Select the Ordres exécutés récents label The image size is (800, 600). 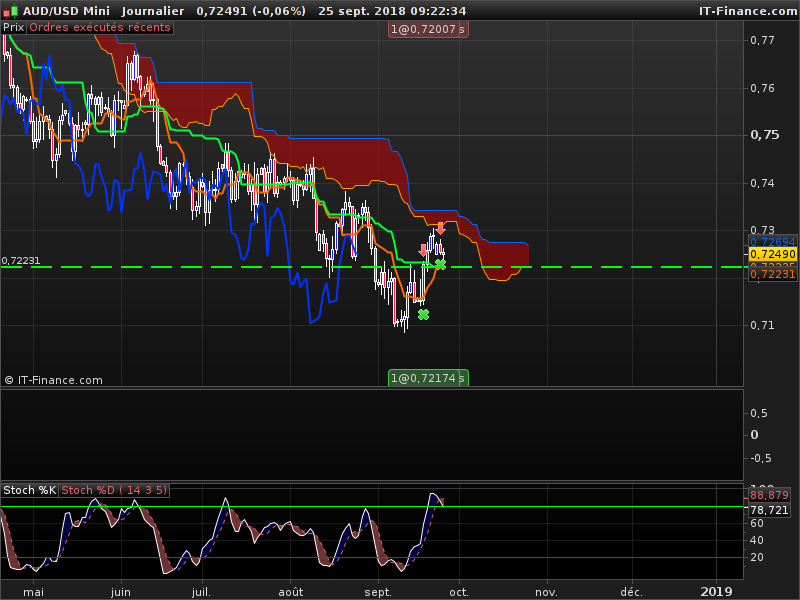100,27
